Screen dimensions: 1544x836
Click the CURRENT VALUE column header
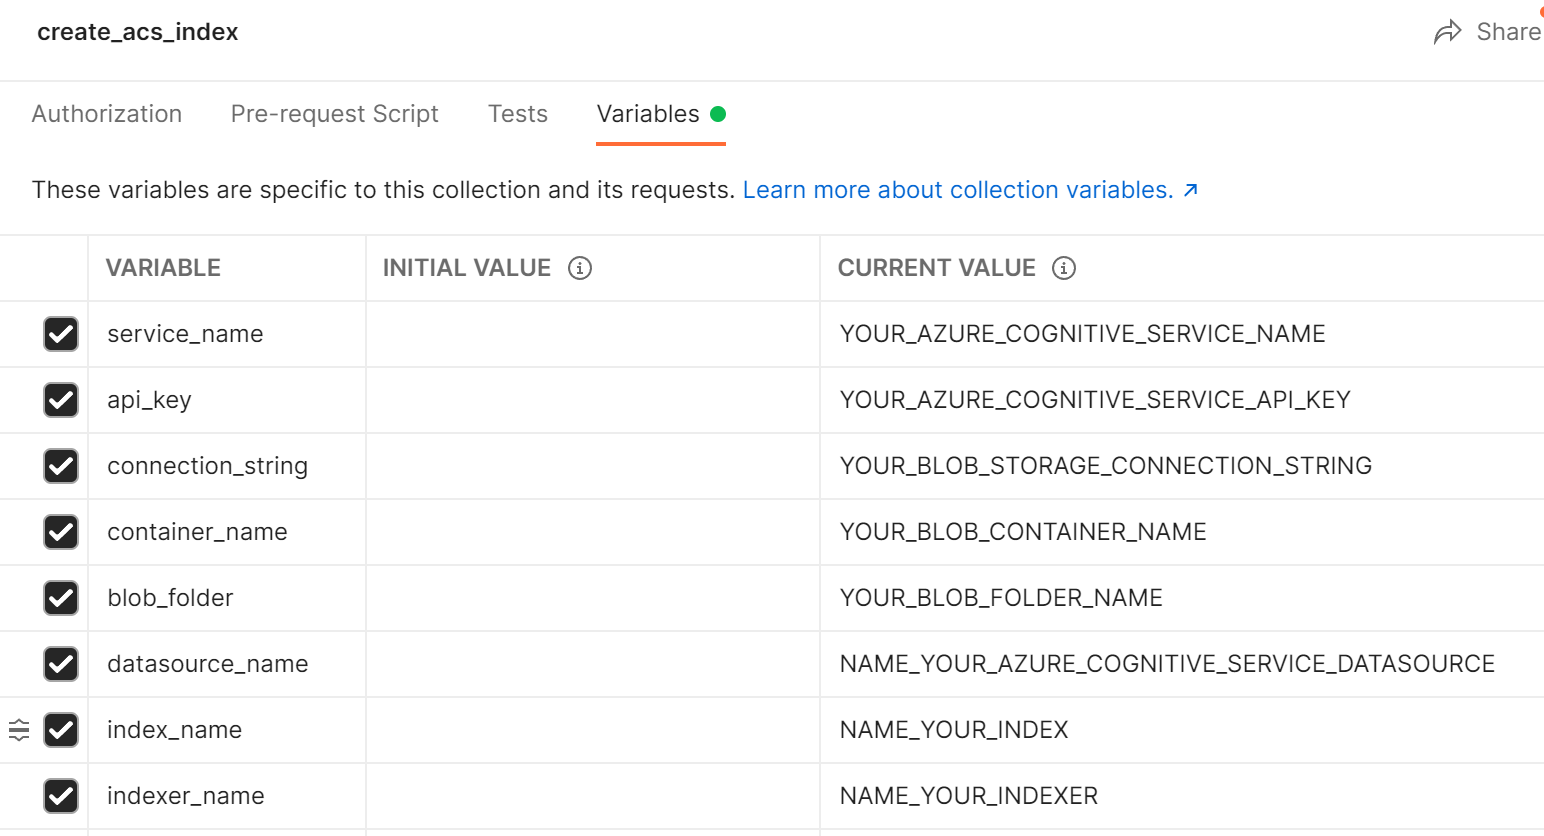click(937, 268)
